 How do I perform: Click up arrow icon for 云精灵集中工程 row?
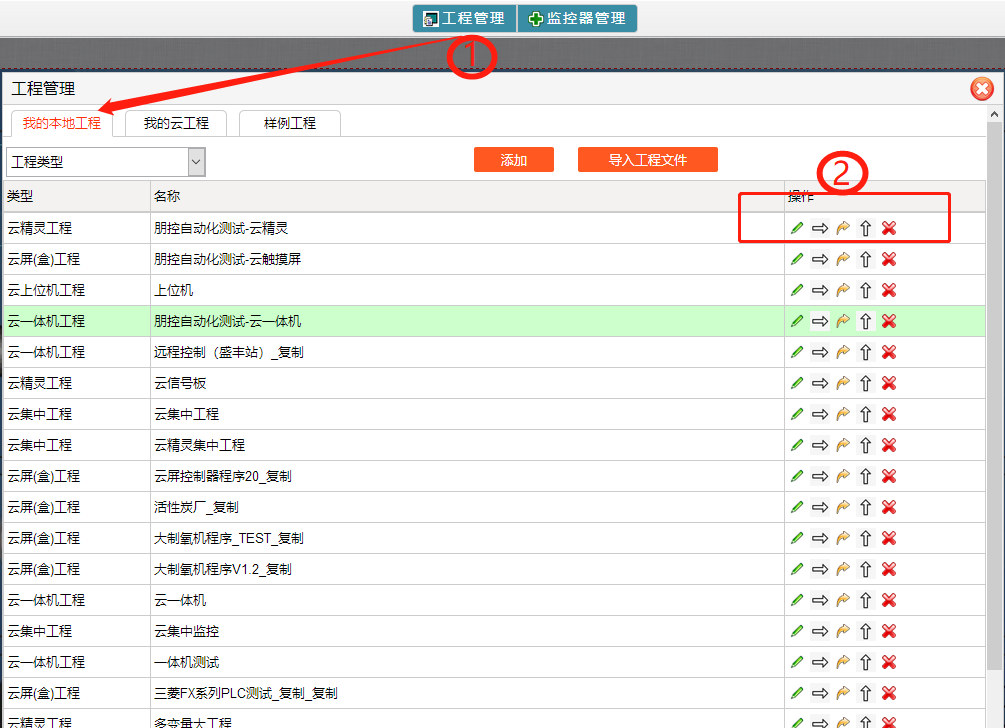[x=865, y=445]
